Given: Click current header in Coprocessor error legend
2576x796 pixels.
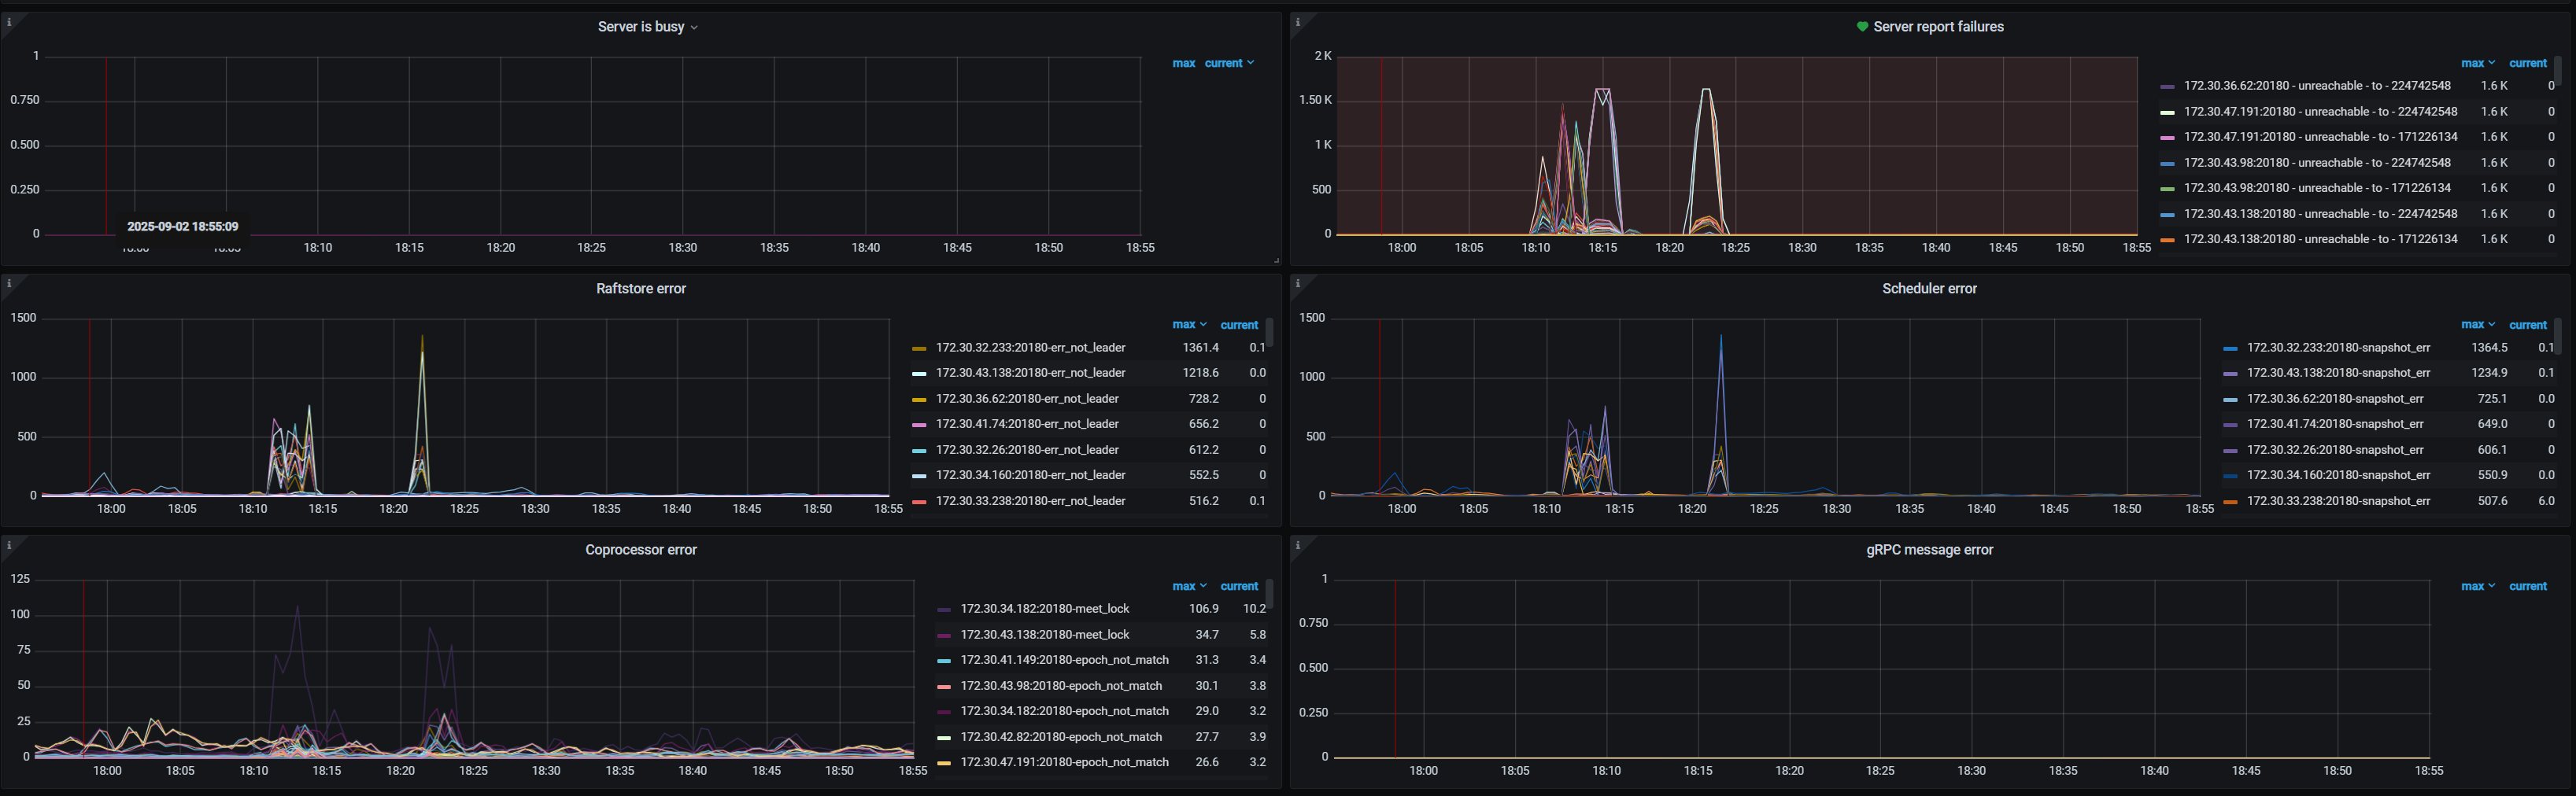Looking at the screenshot, I should coord(1239,587).
